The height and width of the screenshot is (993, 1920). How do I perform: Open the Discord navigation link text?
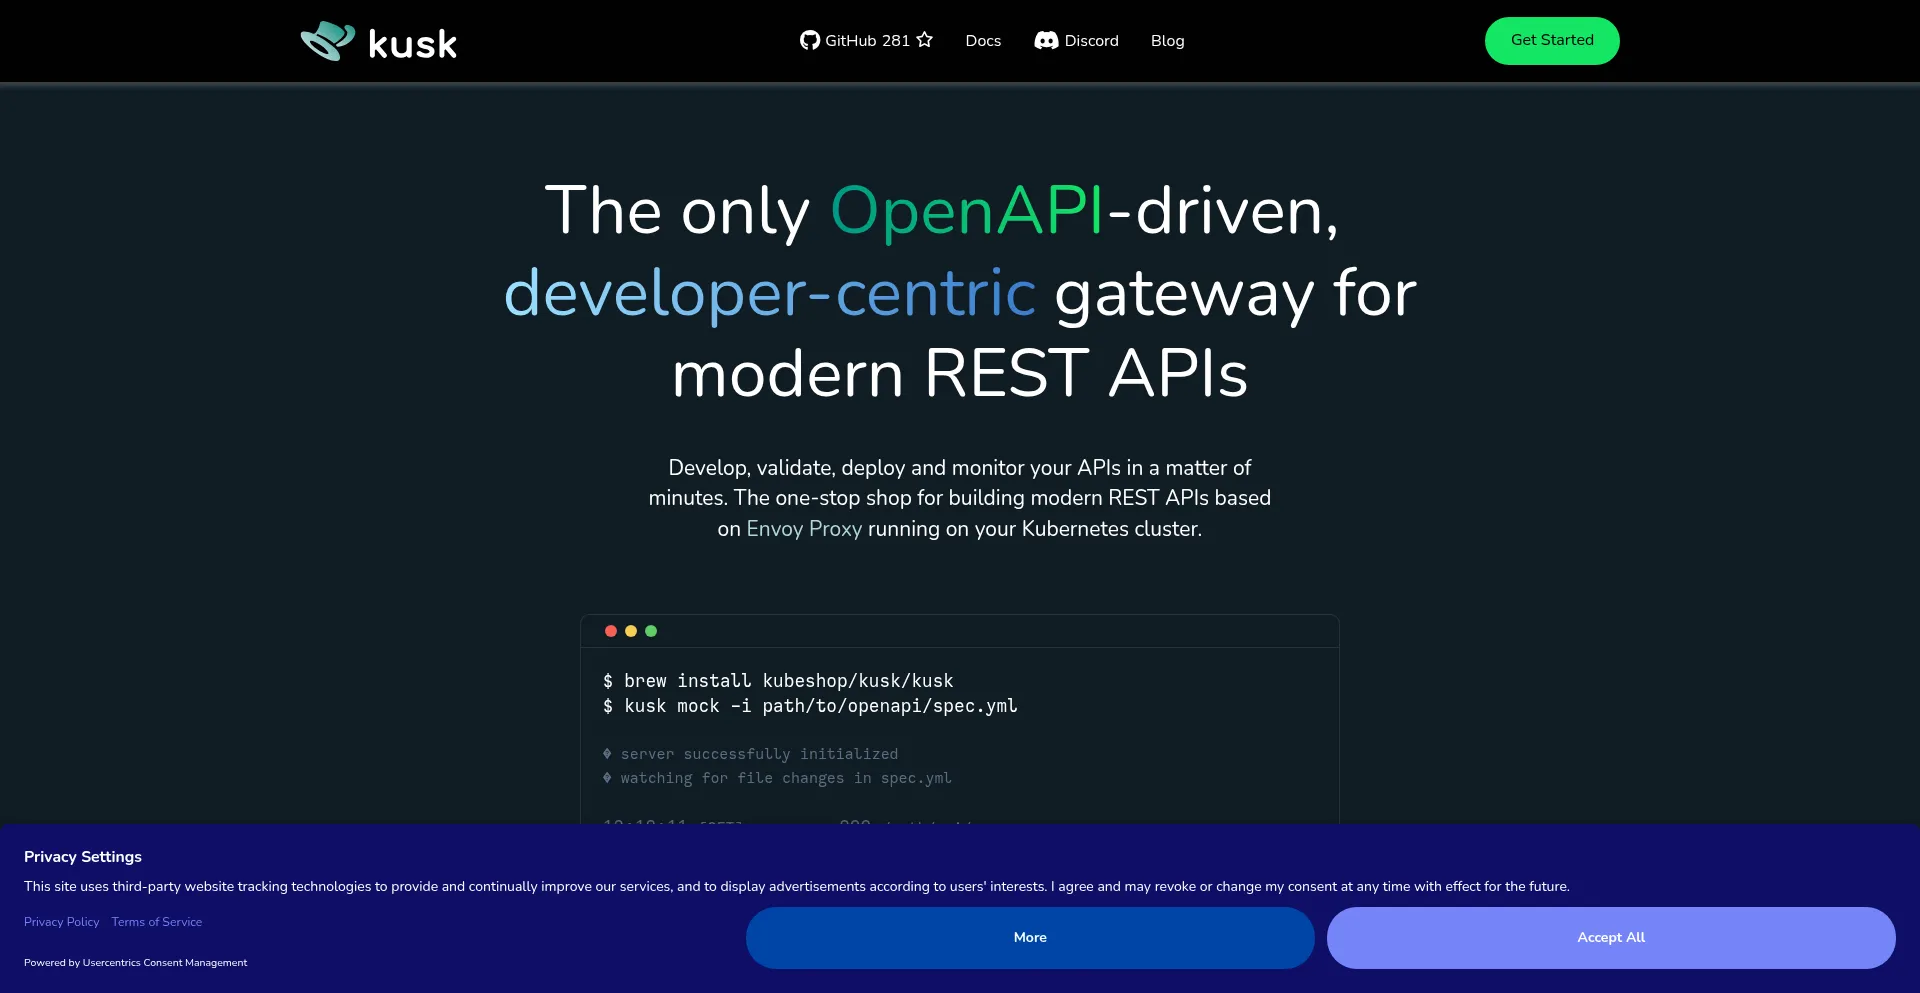click(1091, 41)
